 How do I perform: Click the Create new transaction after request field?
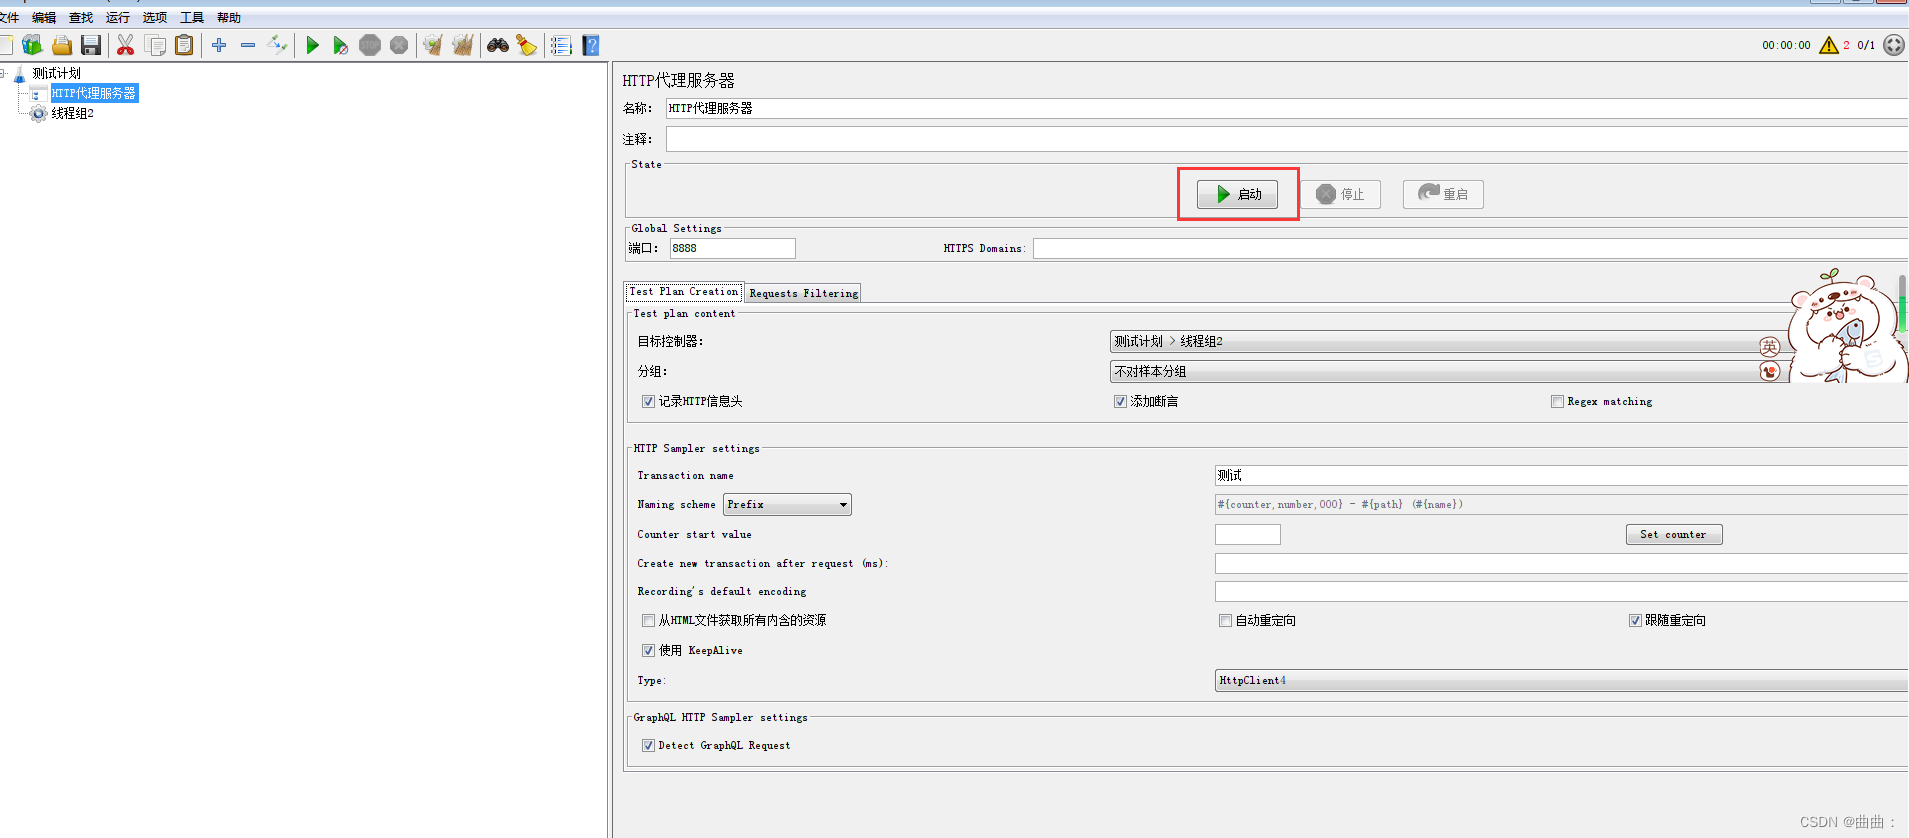click(1561, 563)
